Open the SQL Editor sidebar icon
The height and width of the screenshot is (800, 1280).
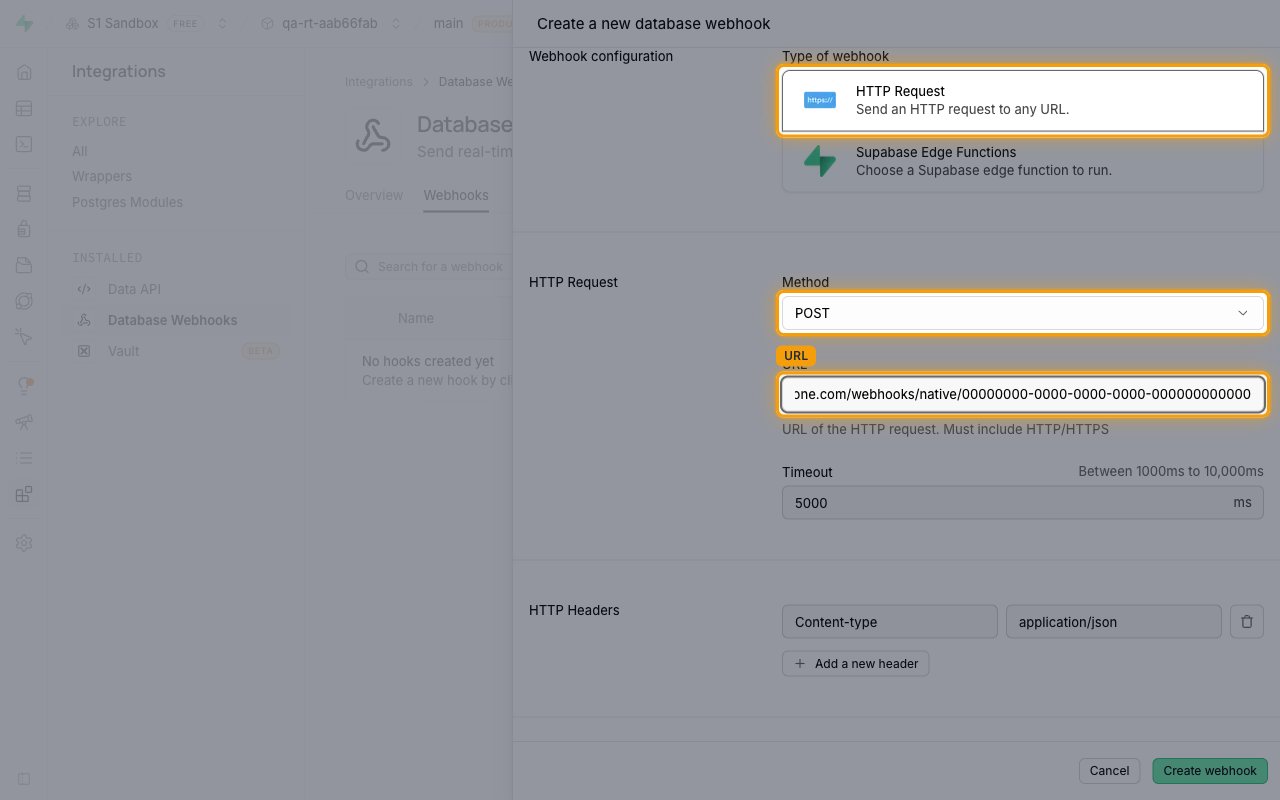click(24, 144)
